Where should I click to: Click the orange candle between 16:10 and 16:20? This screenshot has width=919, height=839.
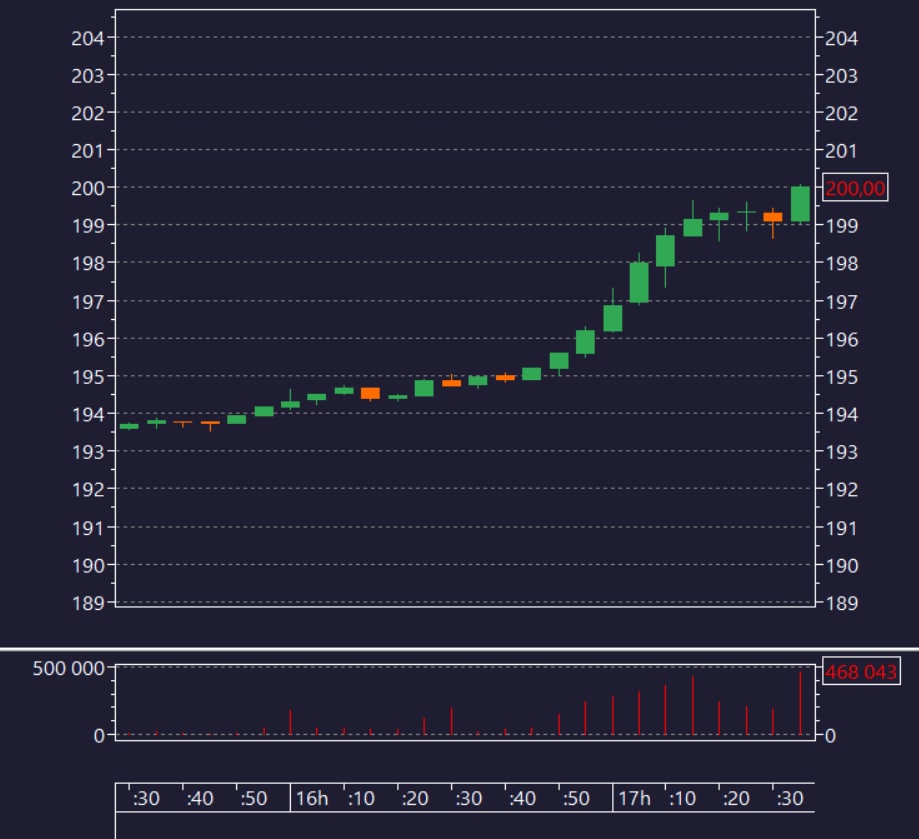pos(370,393)
